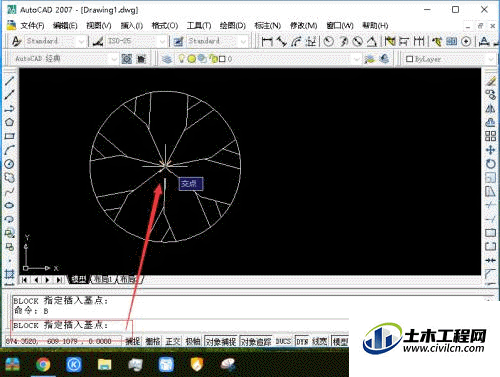500x377 pixels.
Task: Open the 插入(I) menu
Action: coord(132,26)
